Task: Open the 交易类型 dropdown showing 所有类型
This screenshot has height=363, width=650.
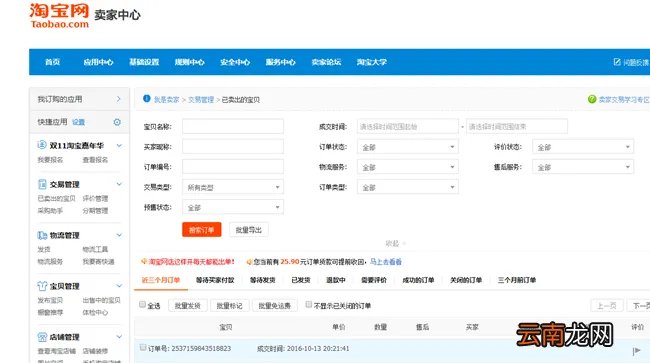Action: tap(233, 187)
